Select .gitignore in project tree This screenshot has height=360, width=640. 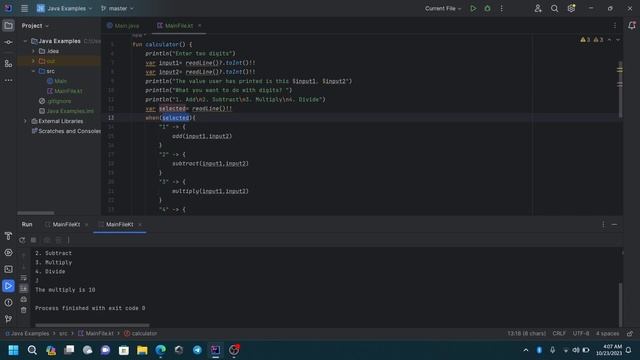[55, 101]
